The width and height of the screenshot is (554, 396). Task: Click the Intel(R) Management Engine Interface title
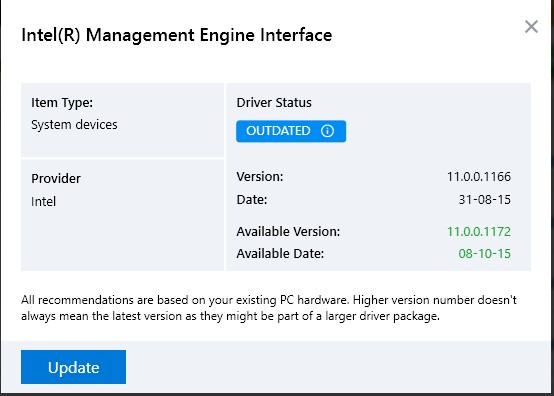tap(177, 35)
